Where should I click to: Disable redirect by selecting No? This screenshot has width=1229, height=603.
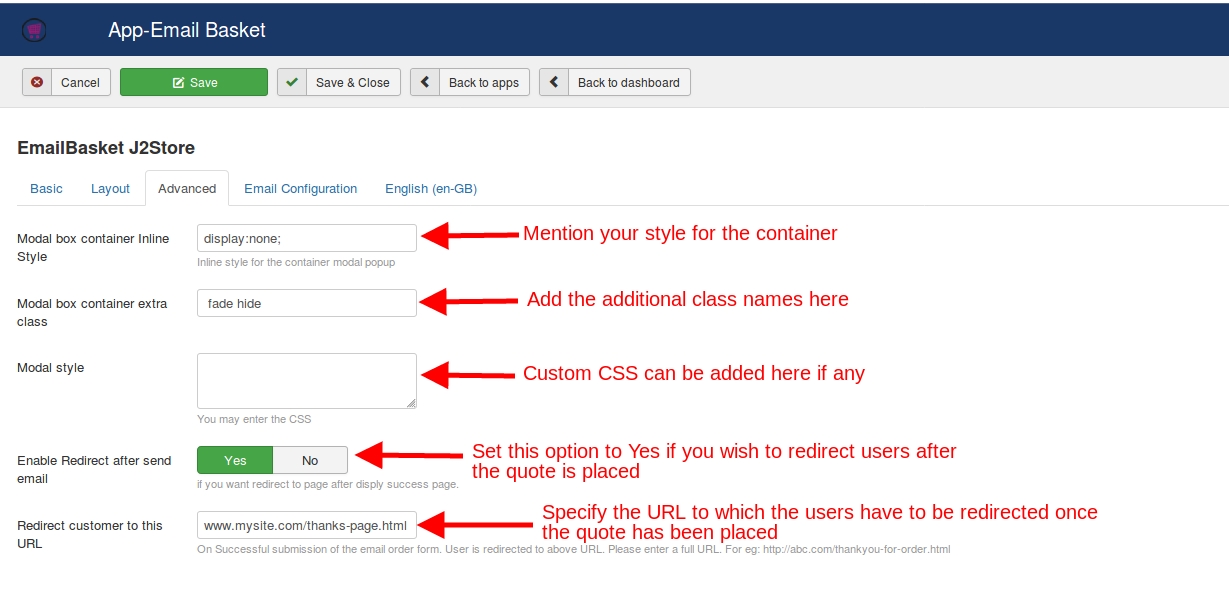310,460
